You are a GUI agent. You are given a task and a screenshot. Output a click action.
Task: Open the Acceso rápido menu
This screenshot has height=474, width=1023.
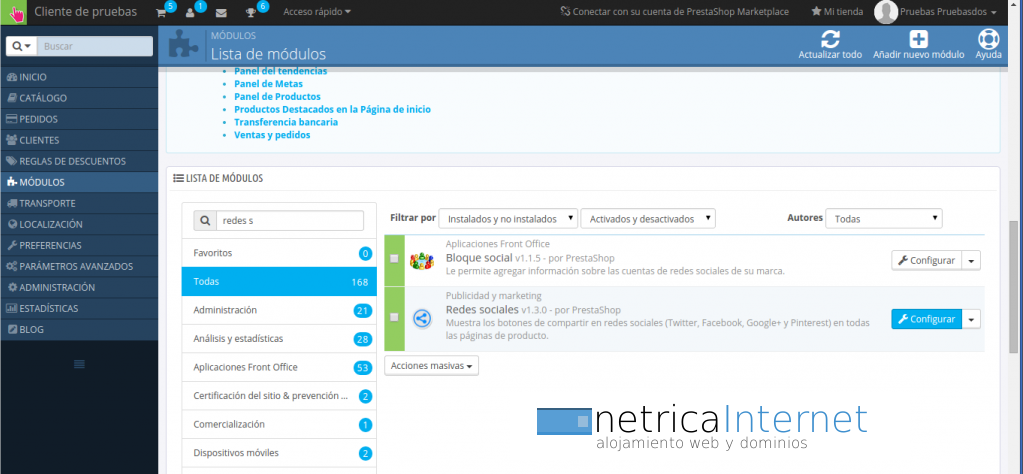pyautogui.click(x=316, y=12)
